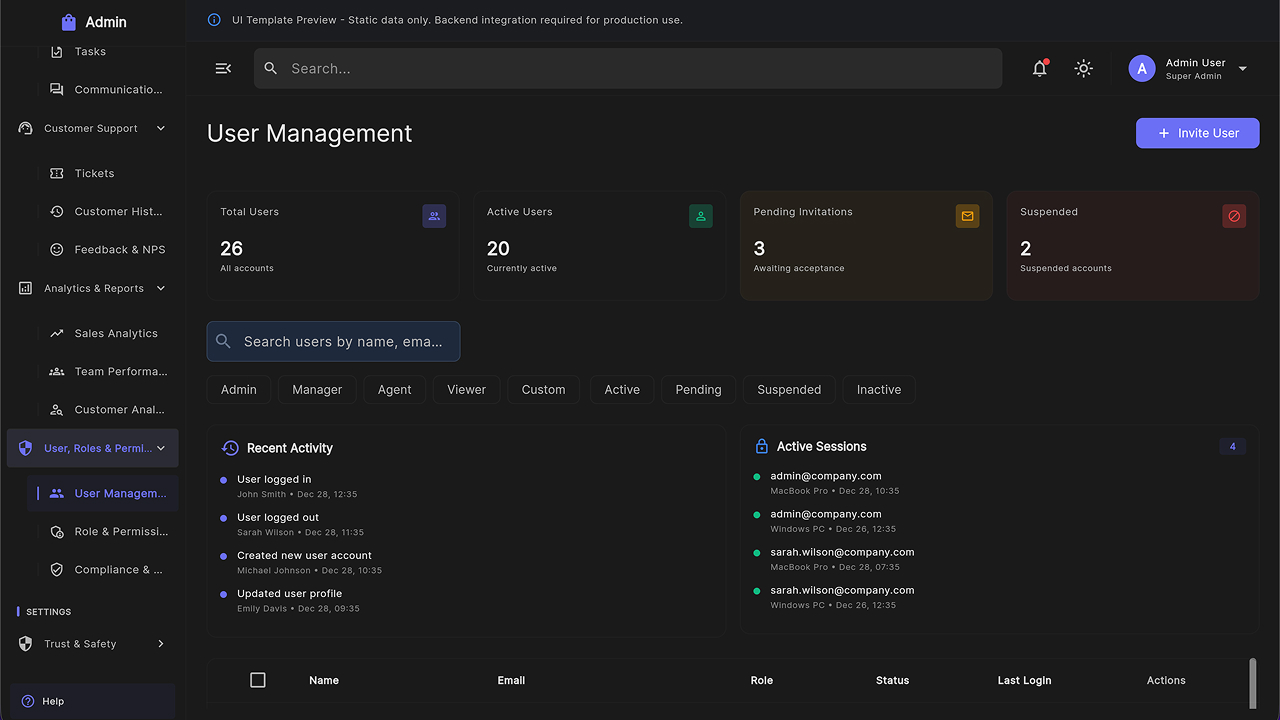Click the Suspended card blocked icon
This screenshot has width=1280, height=720.
[x=1234, y=216]
